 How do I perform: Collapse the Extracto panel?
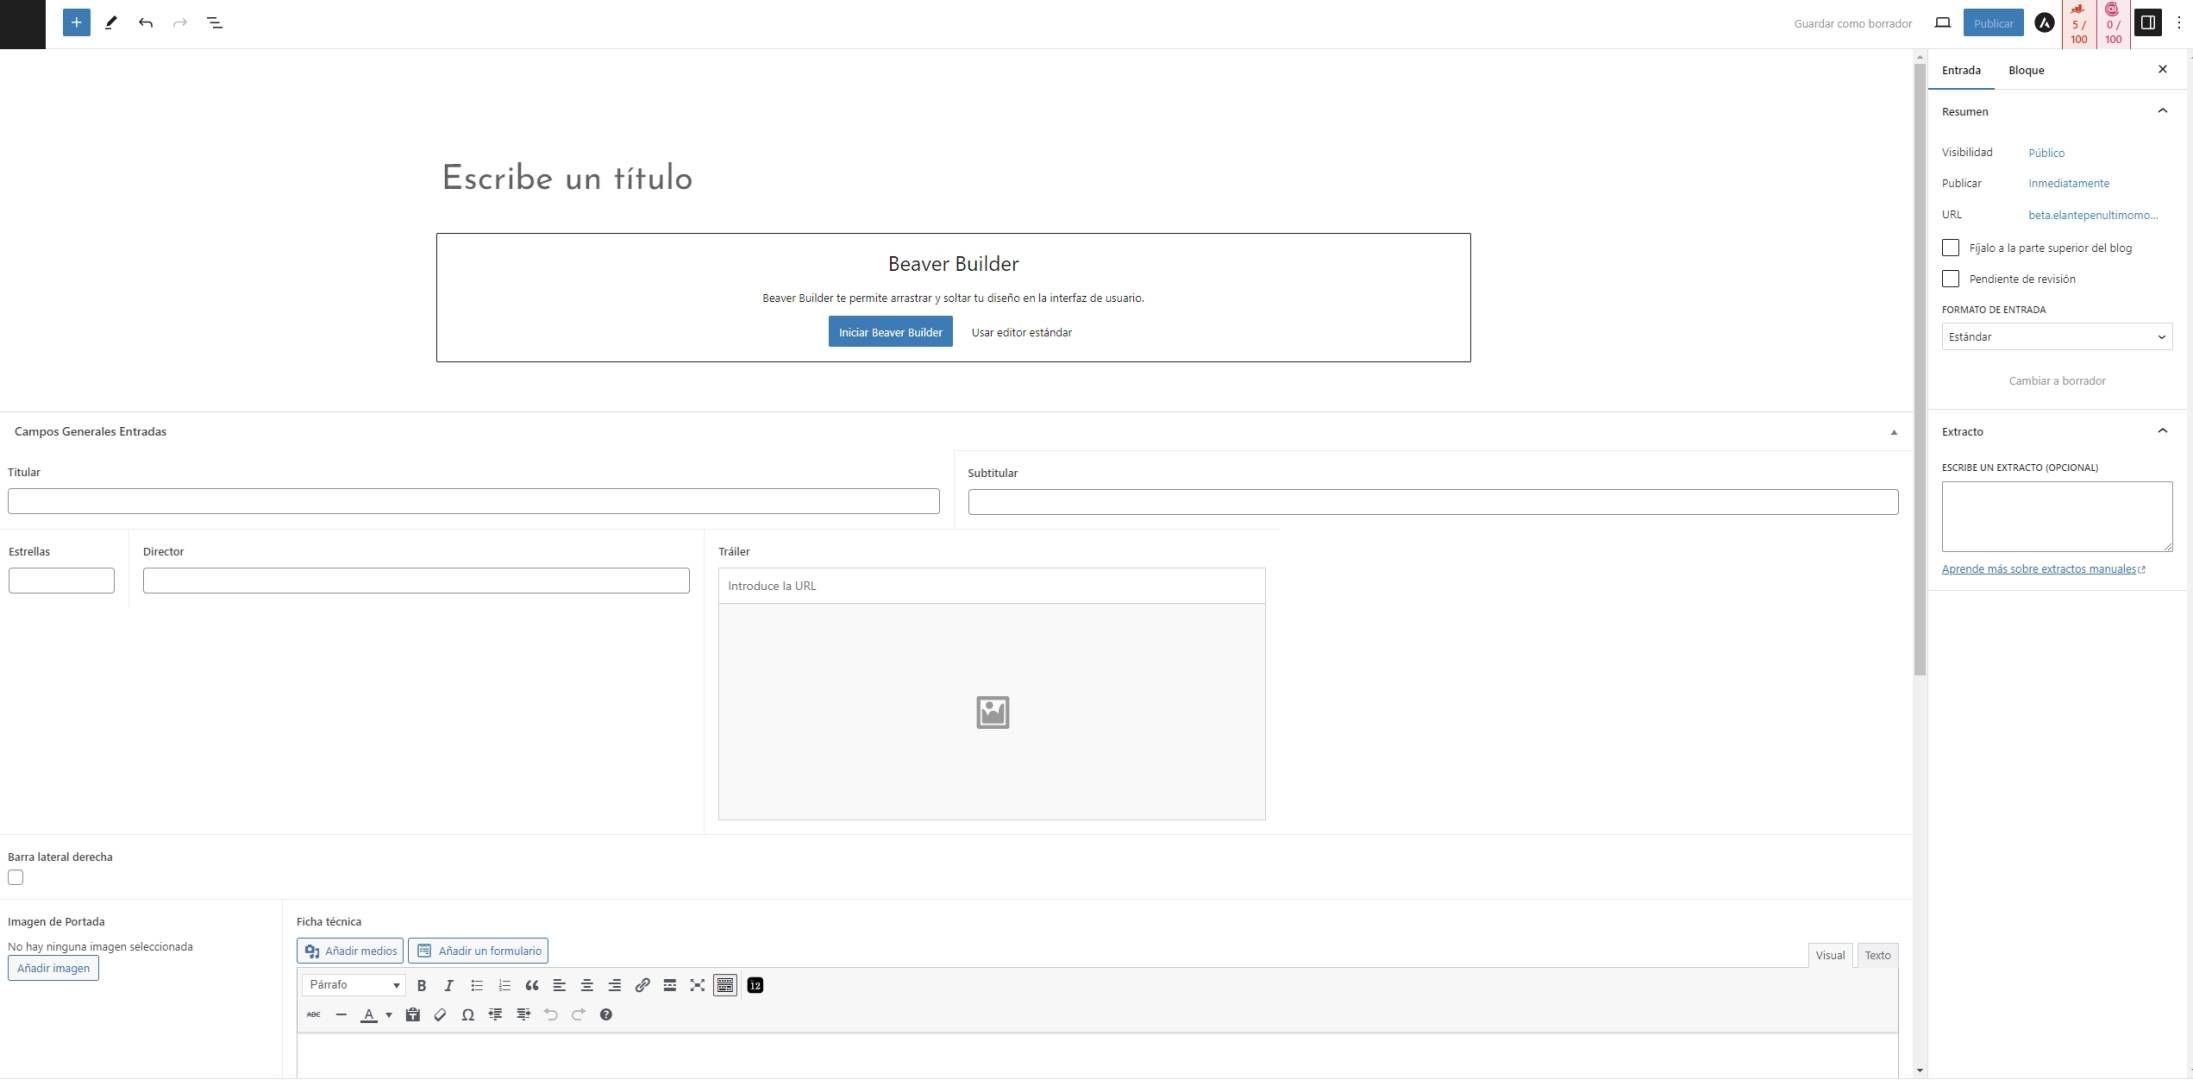click(2162, 431)
